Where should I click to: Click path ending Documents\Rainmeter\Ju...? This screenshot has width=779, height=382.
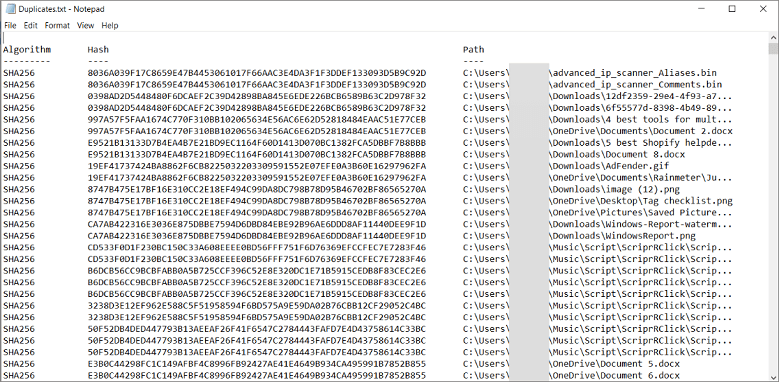point(598,178)
